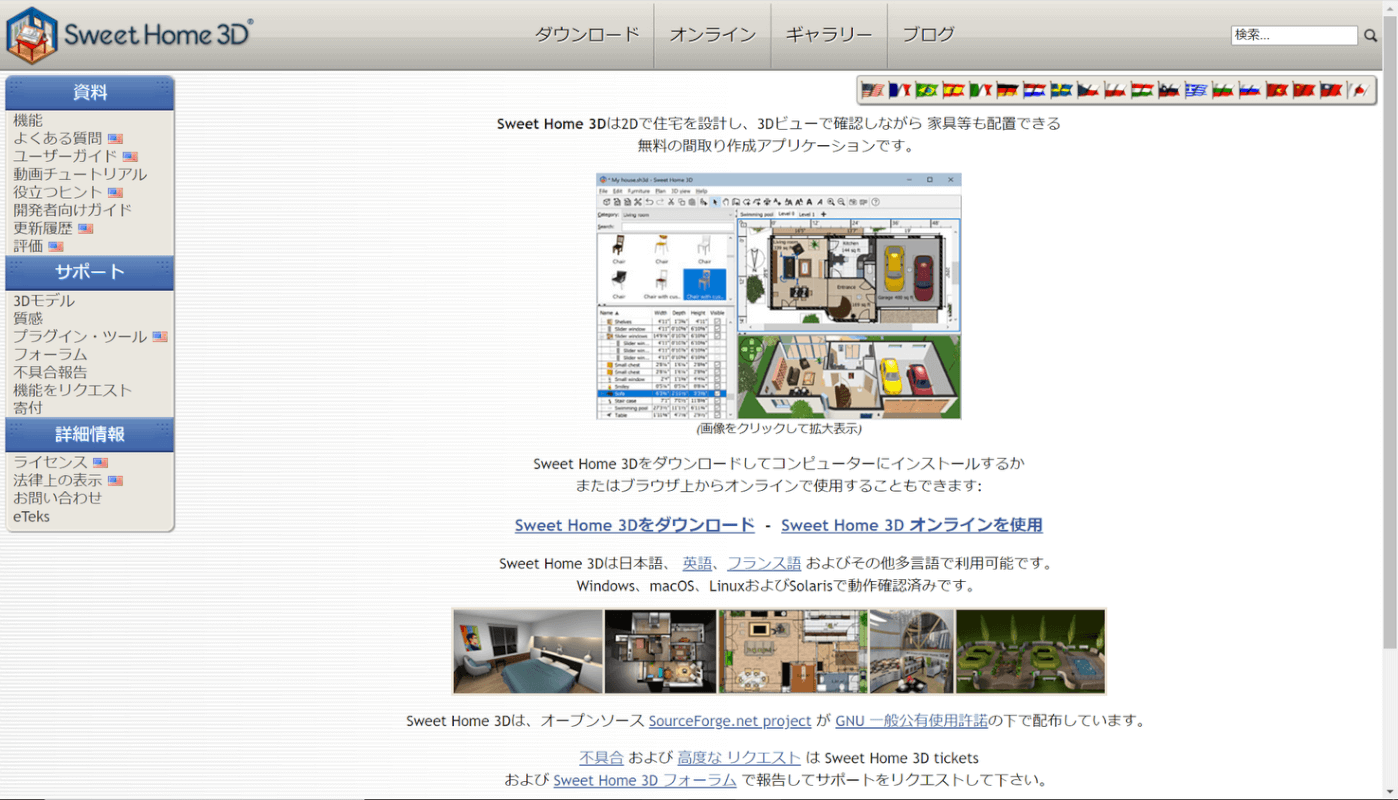The width and height of the screenshot is (1398, 800).
Task: Click the Taiwanese flag
Action: tap(1331, 90)
